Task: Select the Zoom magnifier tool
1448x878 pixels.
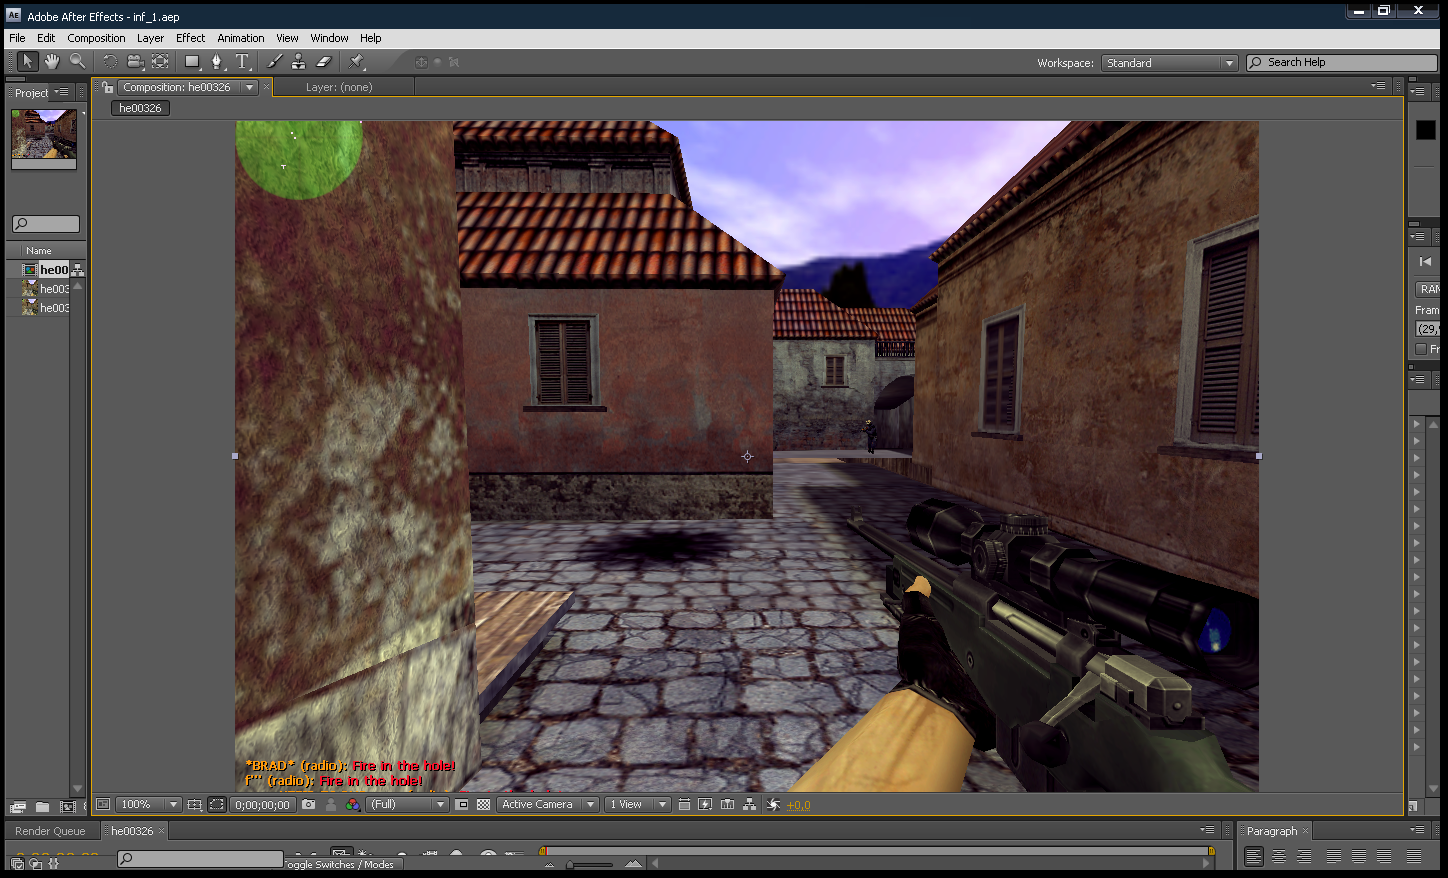Action: [x=77, y=62]
